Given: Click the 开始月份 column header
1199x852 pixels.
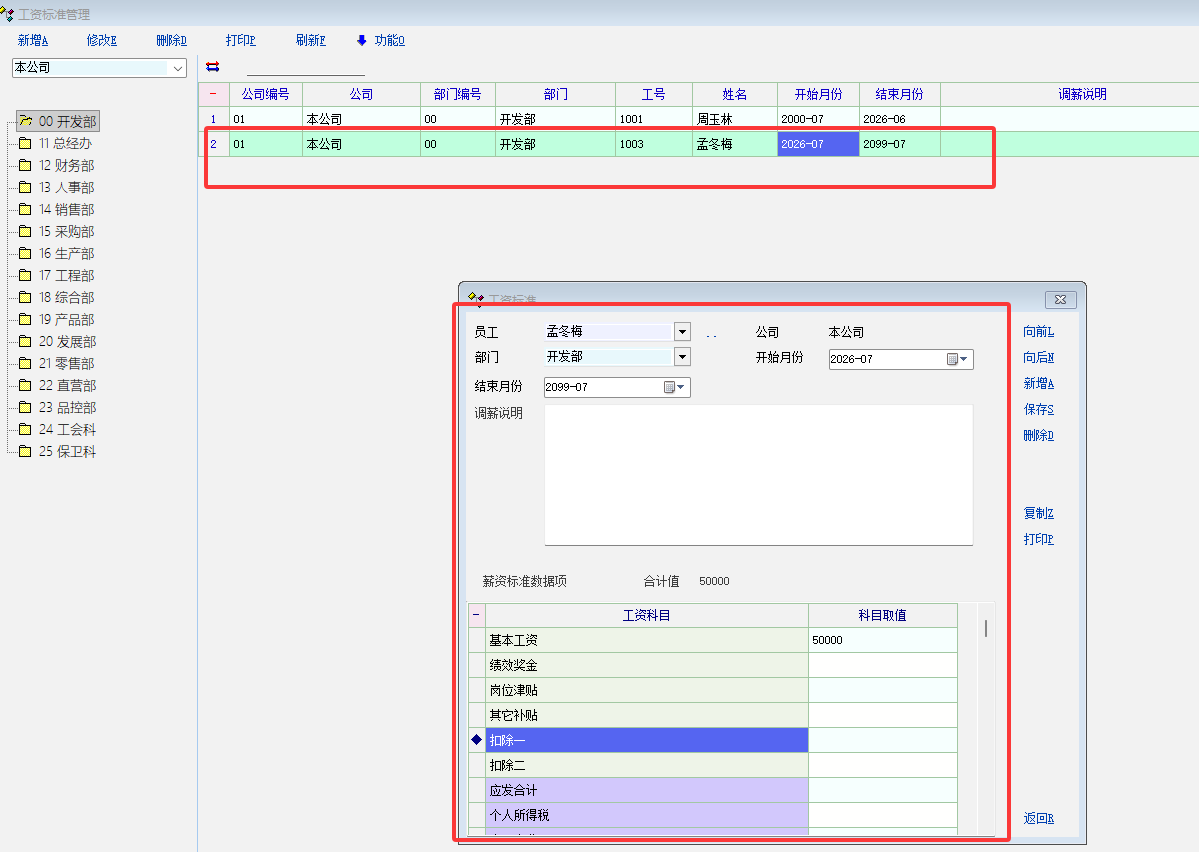Looking at the screenshot, I should point(817,94).
